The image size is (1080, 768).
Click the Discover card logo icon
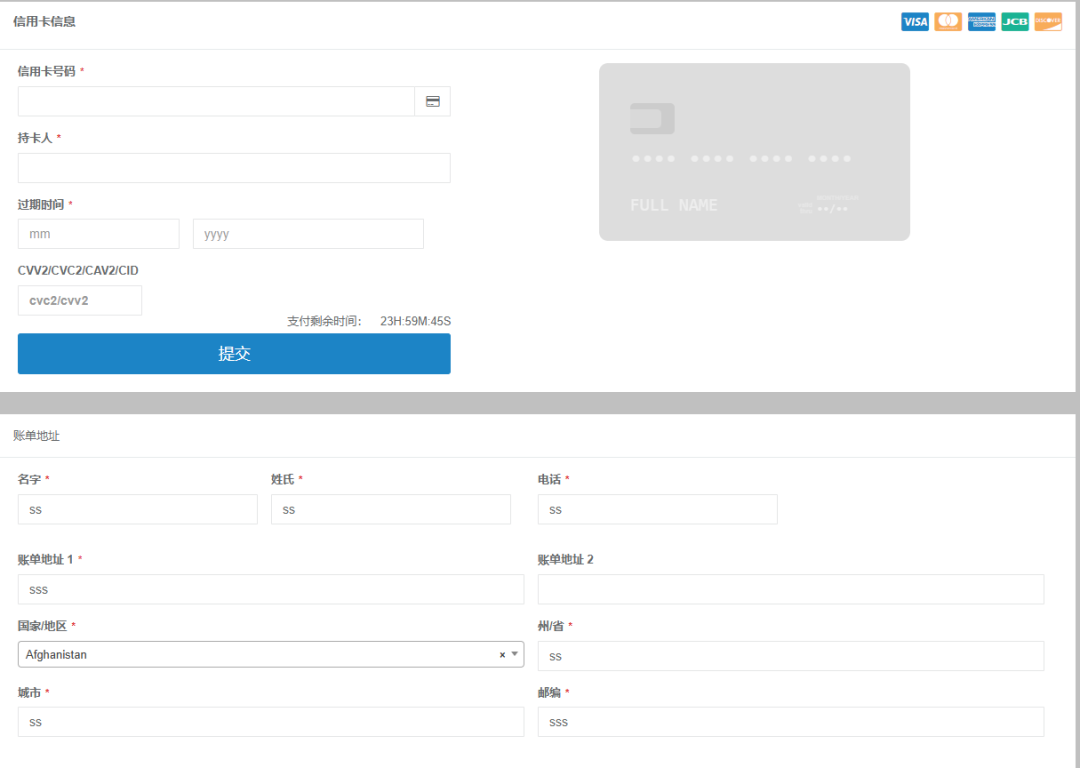point(1048,22)
